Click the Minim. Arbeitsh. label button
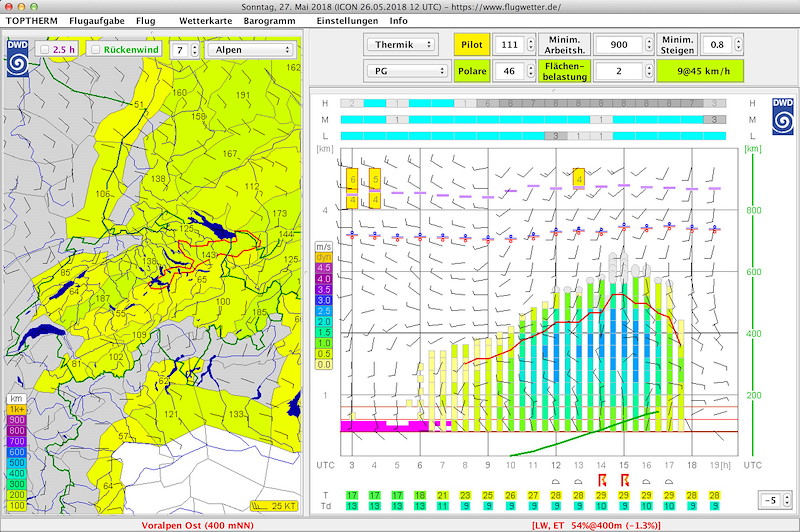The height and width of the screenshot is (532, 800). [564, 44]
